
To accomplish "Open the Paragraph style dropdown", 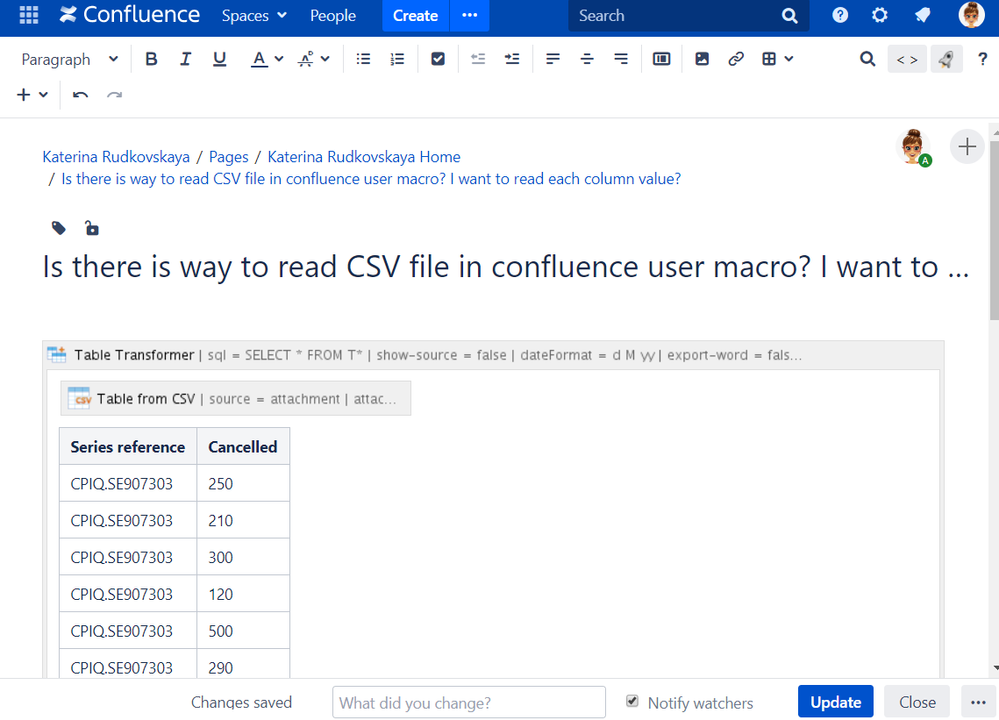I will pos(69,59).
